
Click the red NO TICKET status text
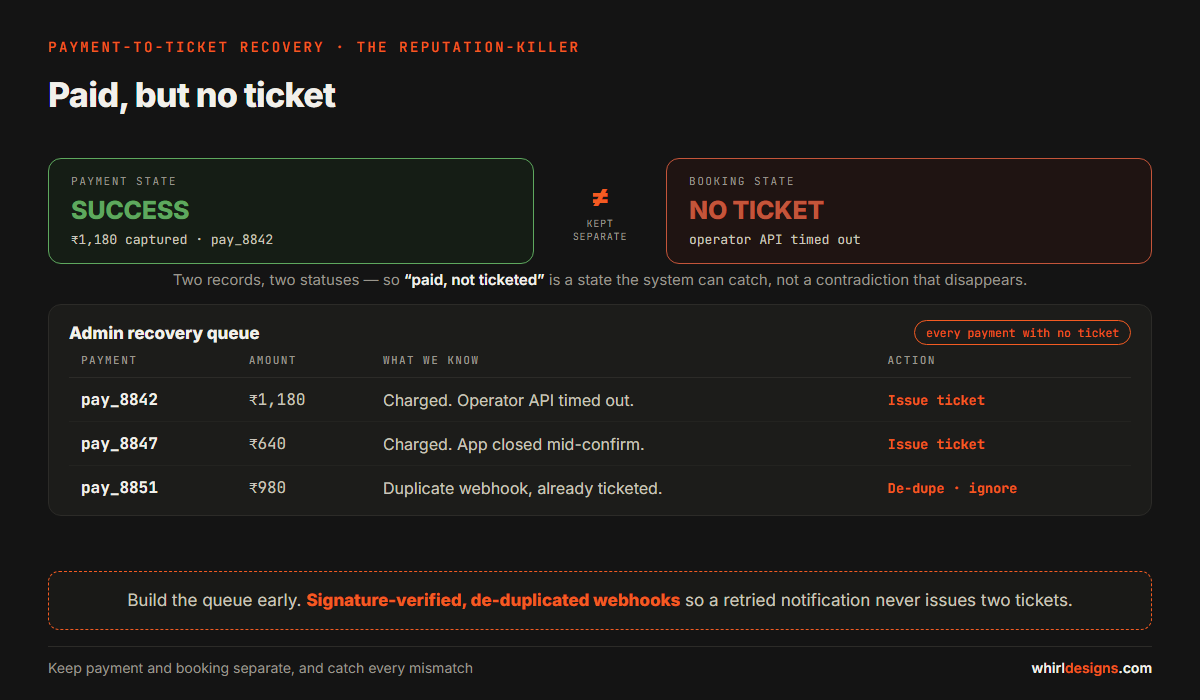coord(756,210)
